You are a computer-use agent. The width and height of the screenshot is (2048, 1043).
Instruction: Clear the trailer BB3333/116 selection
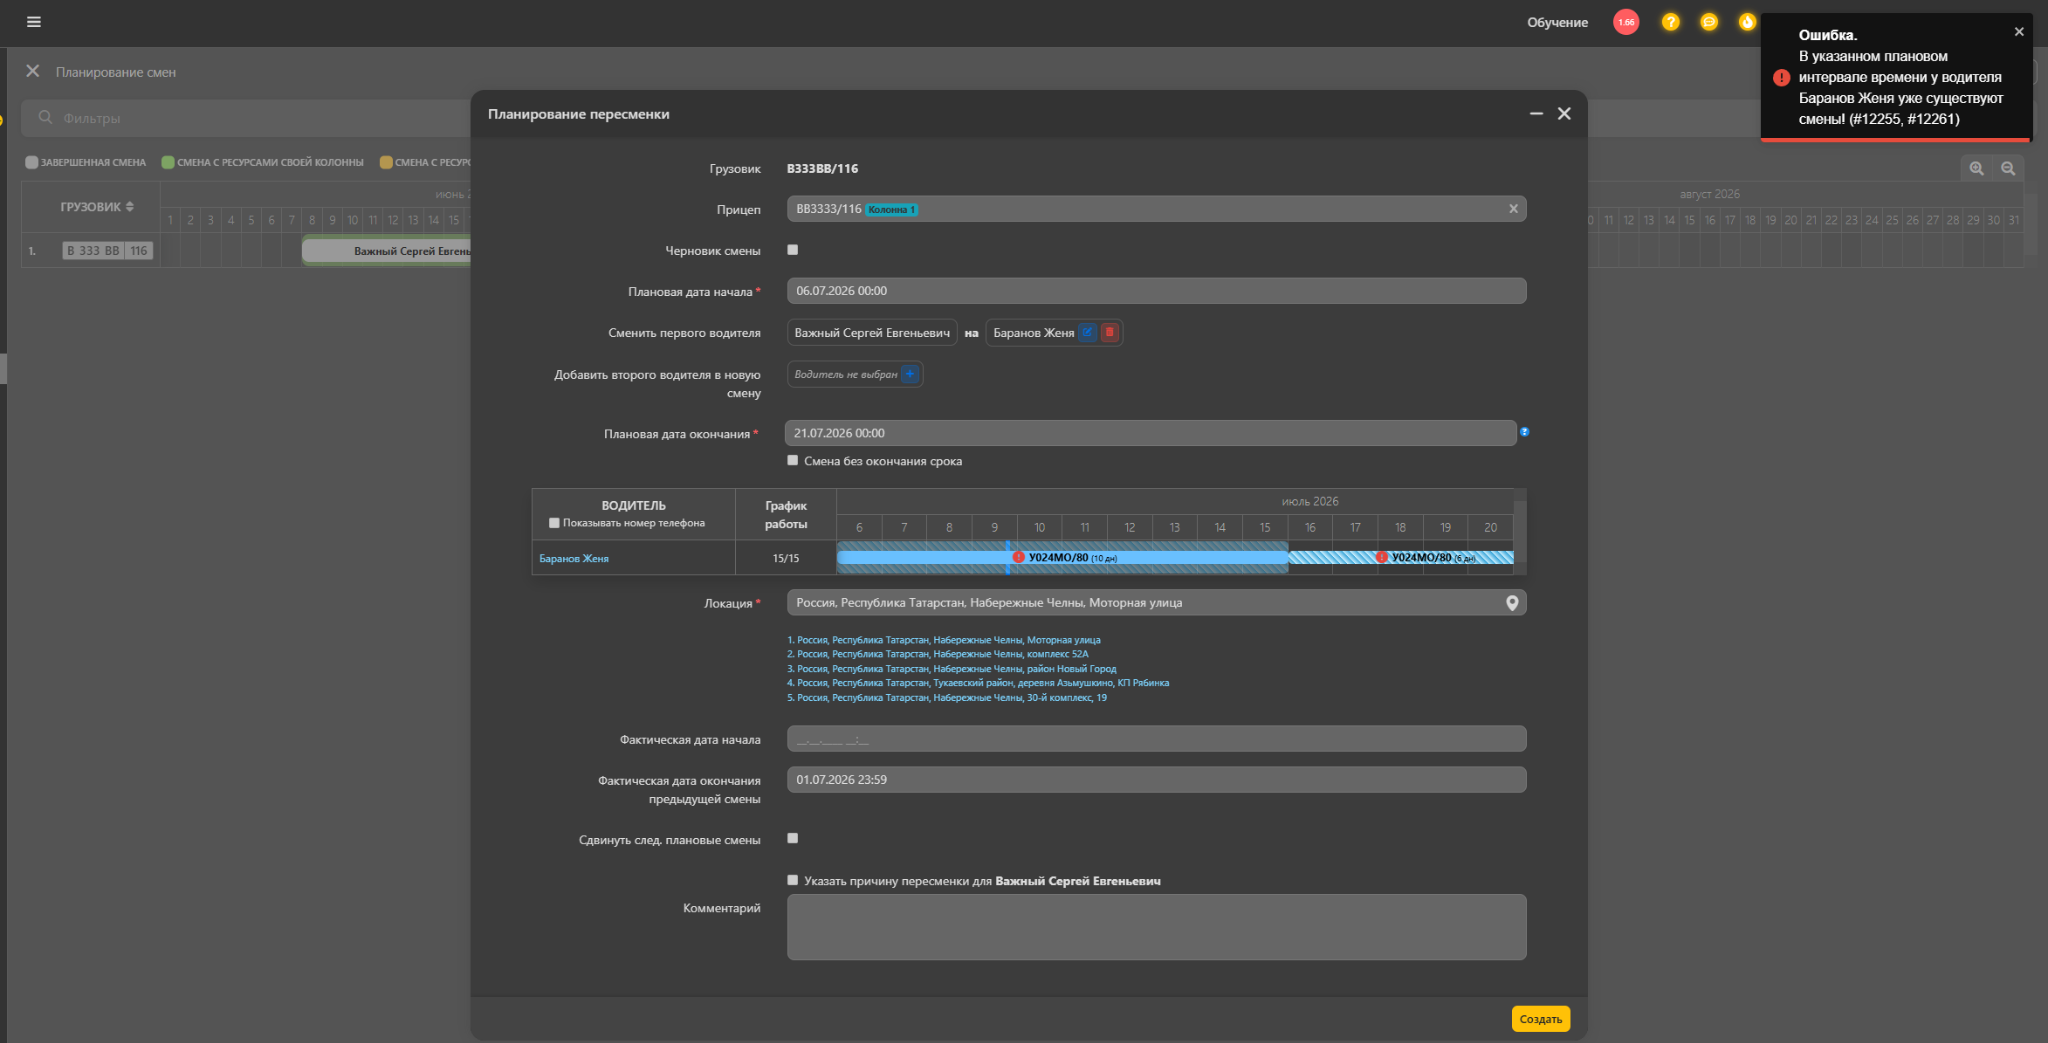(x=1513, y=209)
